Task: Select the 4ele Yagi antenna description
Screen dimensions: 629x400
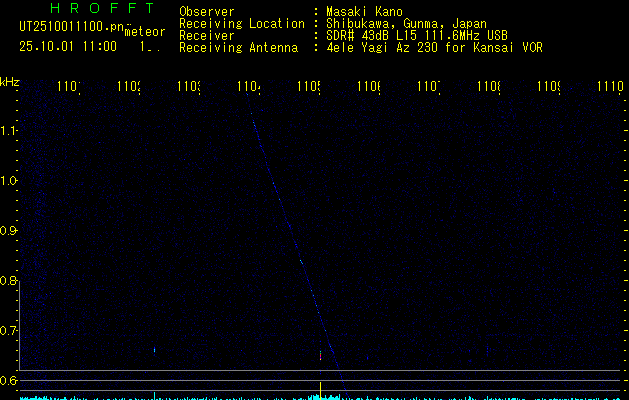Action: 434,47
